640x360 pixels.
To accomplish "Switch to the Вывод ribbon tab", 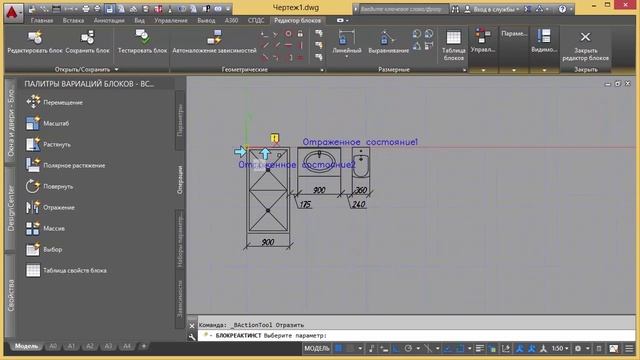I will tap(206, 20).
